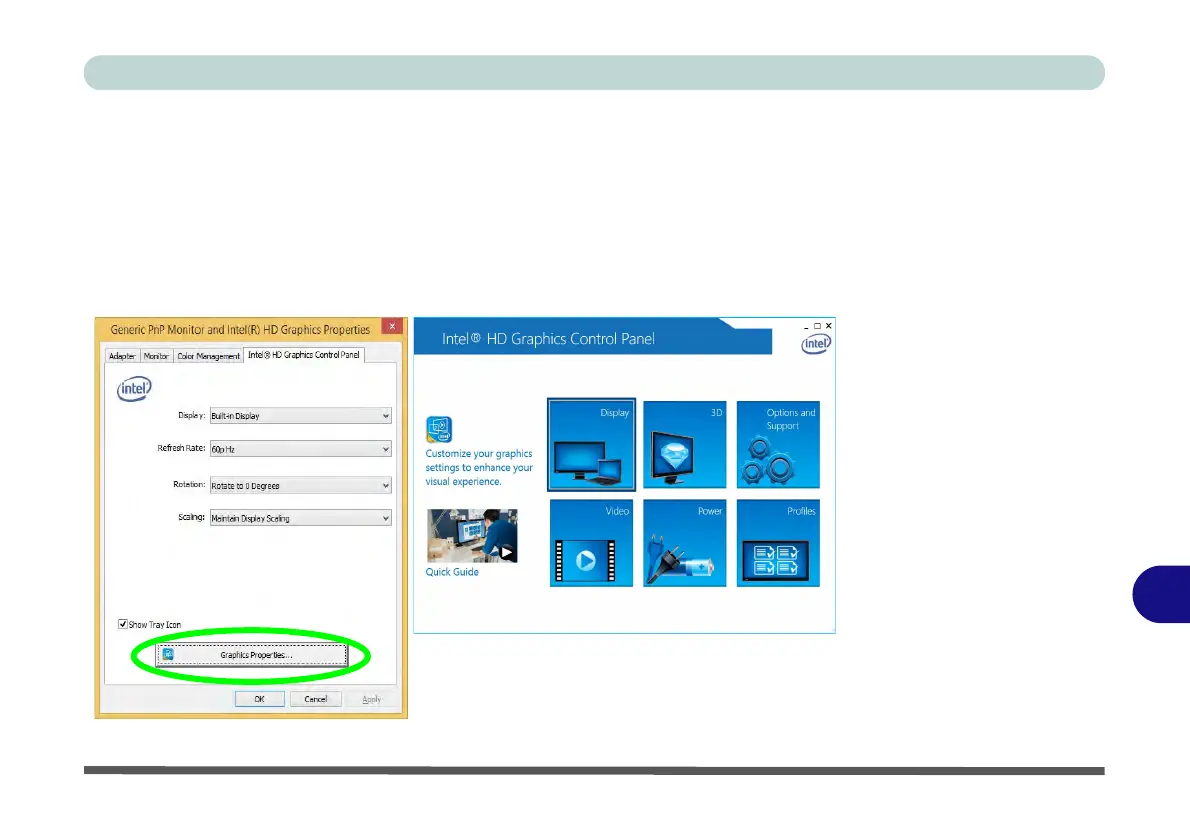Click the Intel HD Graphics Control Panel title
The width and height of the screenshot is (1190, 838).
pyautogui.click(x=548, y=339)
